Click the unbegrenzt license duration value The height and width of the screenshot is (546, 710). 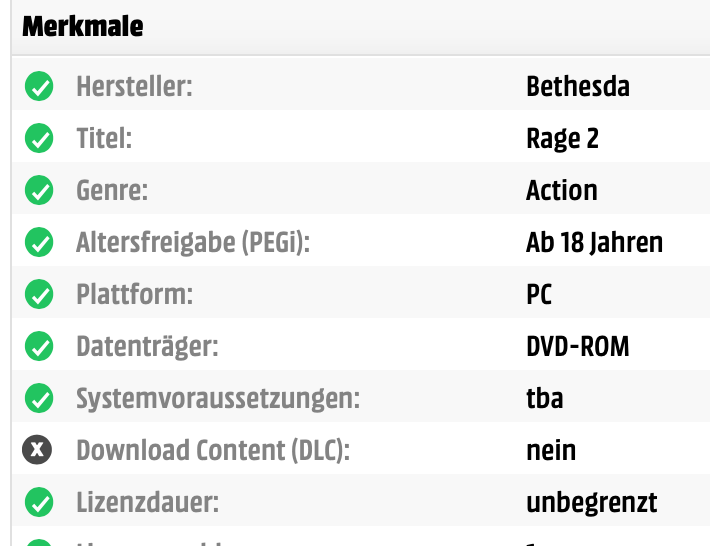click(x=591, y=503)
